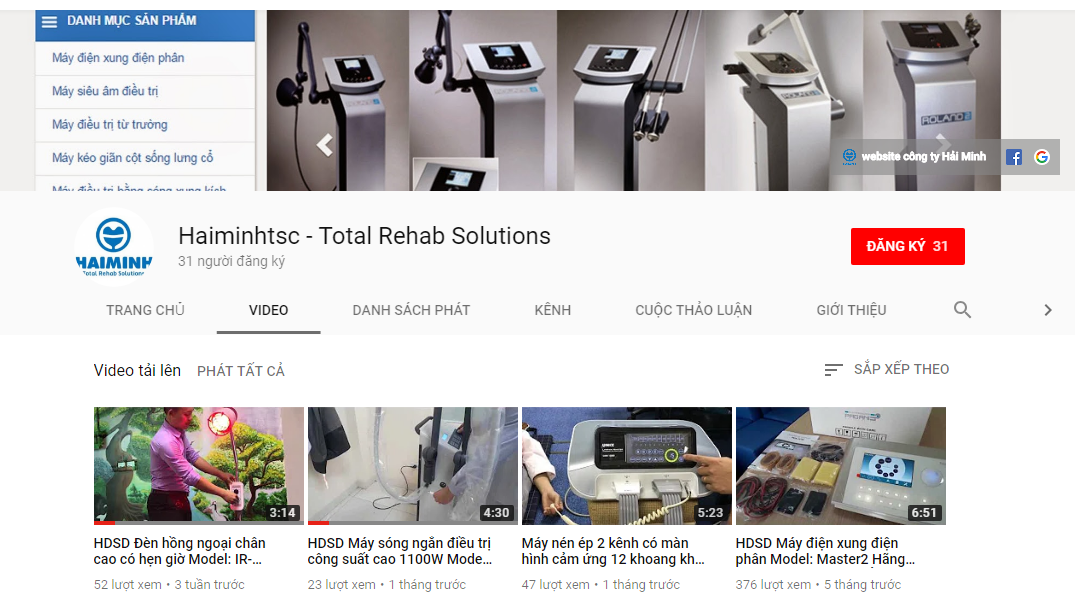Select the GIỚI THIỆU tab
This screenshot has height=614, width=1075.
pyautogui.click(x=851, y=310)
